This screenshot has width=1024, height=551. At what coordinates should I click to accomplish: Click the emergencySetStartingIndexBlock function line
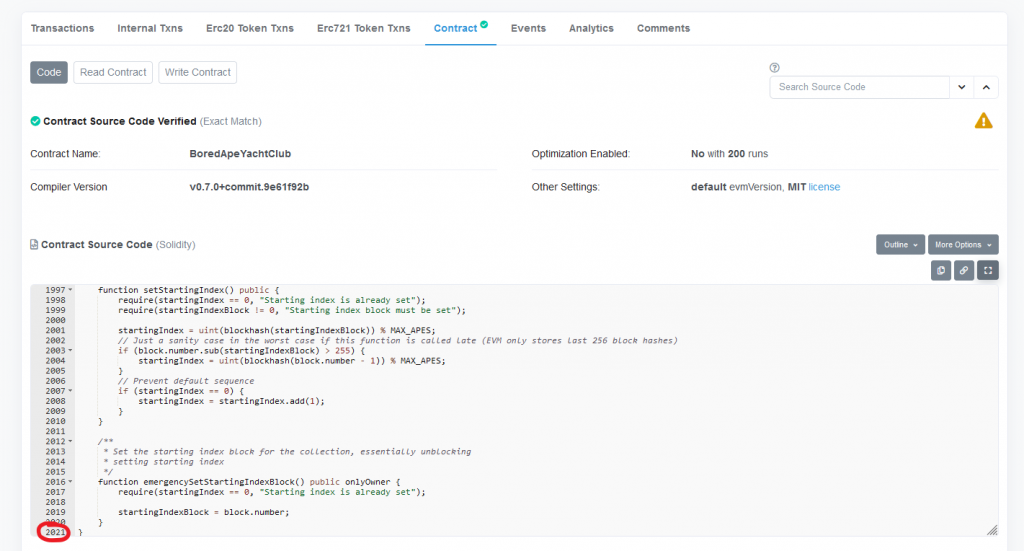point(249,482)
